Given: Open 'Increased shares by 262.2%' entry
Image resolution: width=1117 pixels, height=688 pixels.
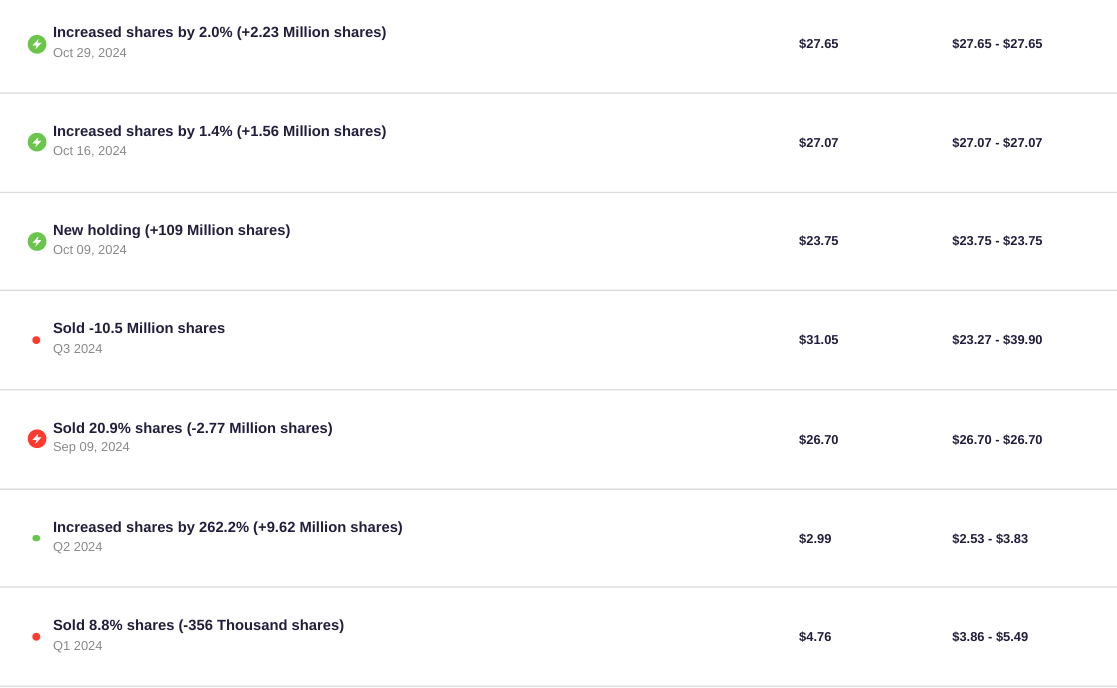Looking at the screenshot, I should (x=227, y=527).
